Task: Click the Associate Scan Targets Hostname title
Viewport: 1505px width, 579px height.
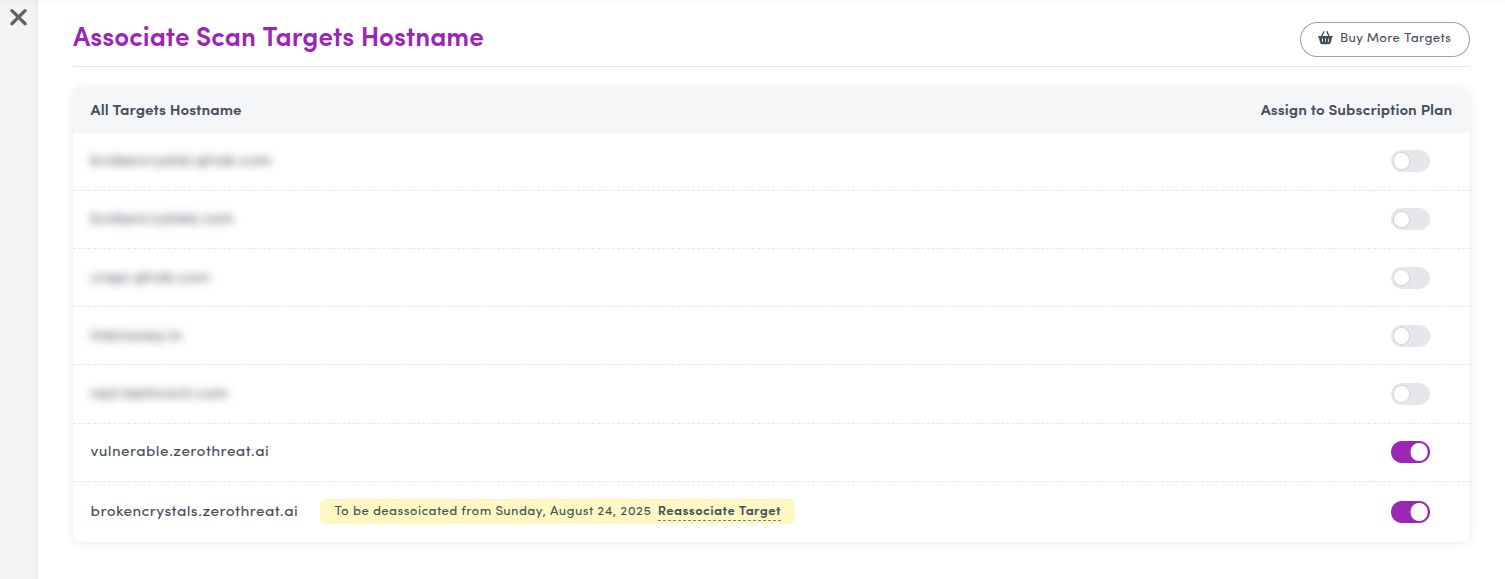Action: click(x=278, y=38)
